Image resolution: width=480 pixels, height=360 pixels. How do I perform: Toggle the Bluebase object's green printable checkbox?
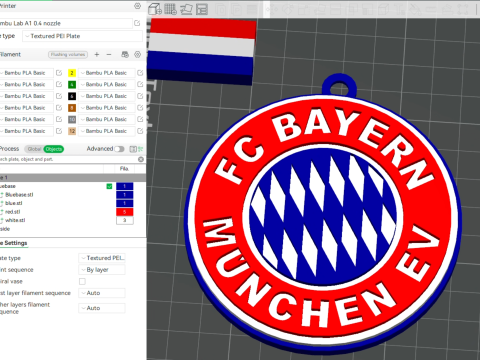coord(109,186)
